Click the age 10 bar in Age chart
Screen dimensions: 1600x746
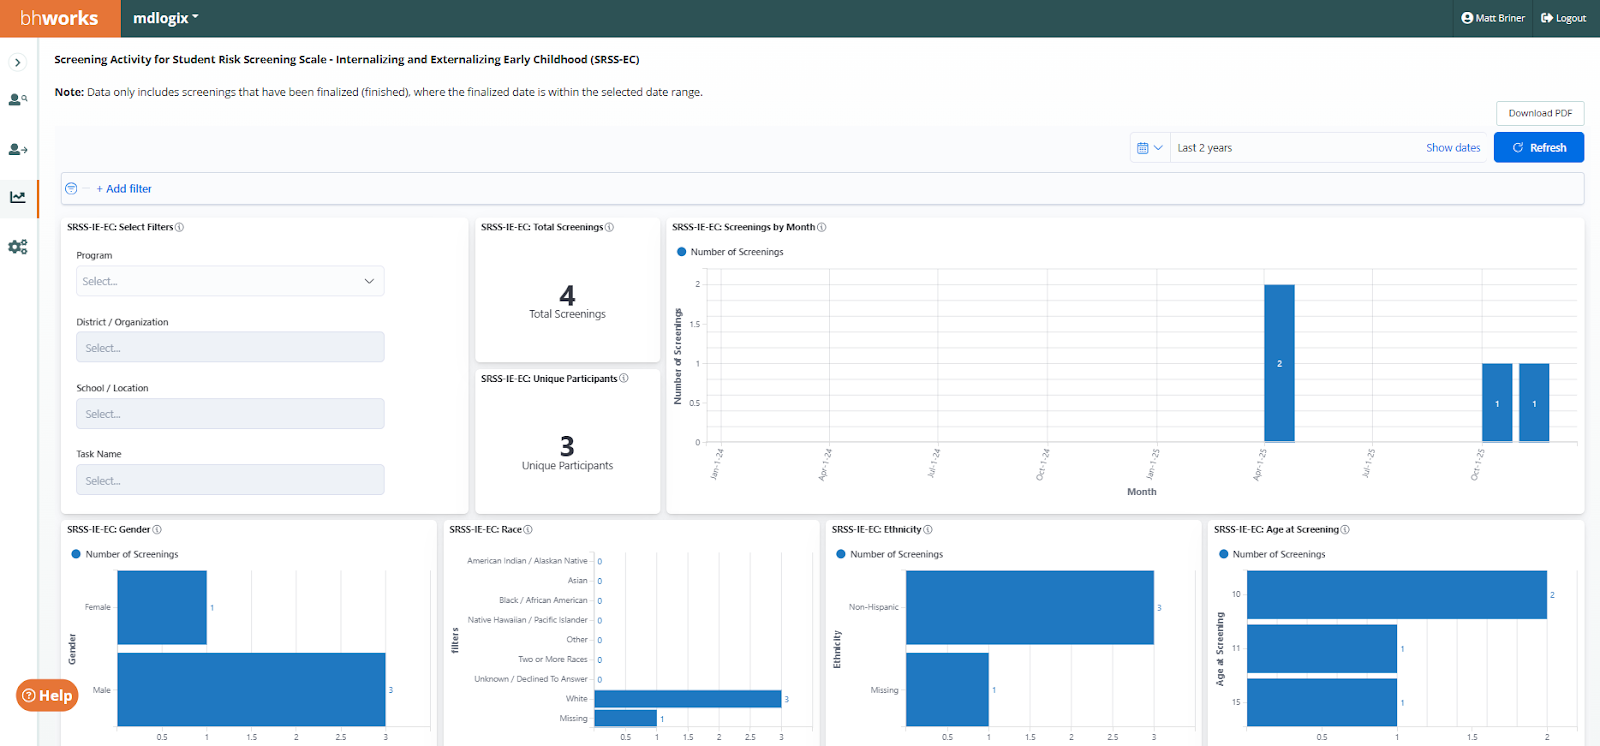[x=1397, y=594]
